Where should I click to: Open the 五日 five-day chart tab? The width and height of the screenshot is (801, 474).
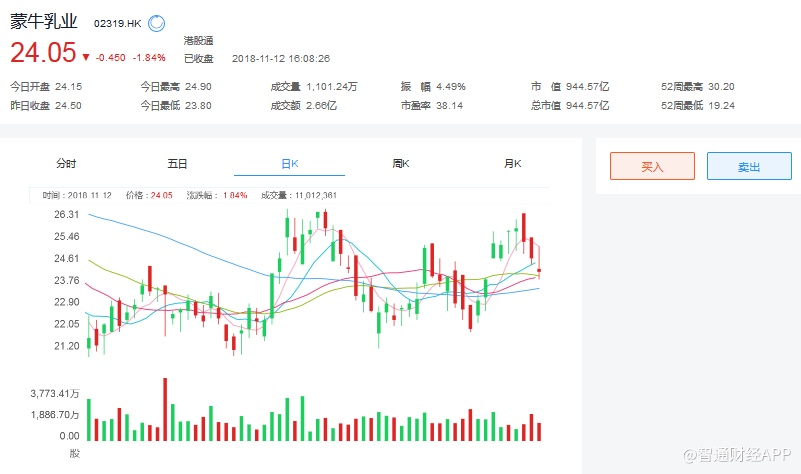click(x=177, y=163)
